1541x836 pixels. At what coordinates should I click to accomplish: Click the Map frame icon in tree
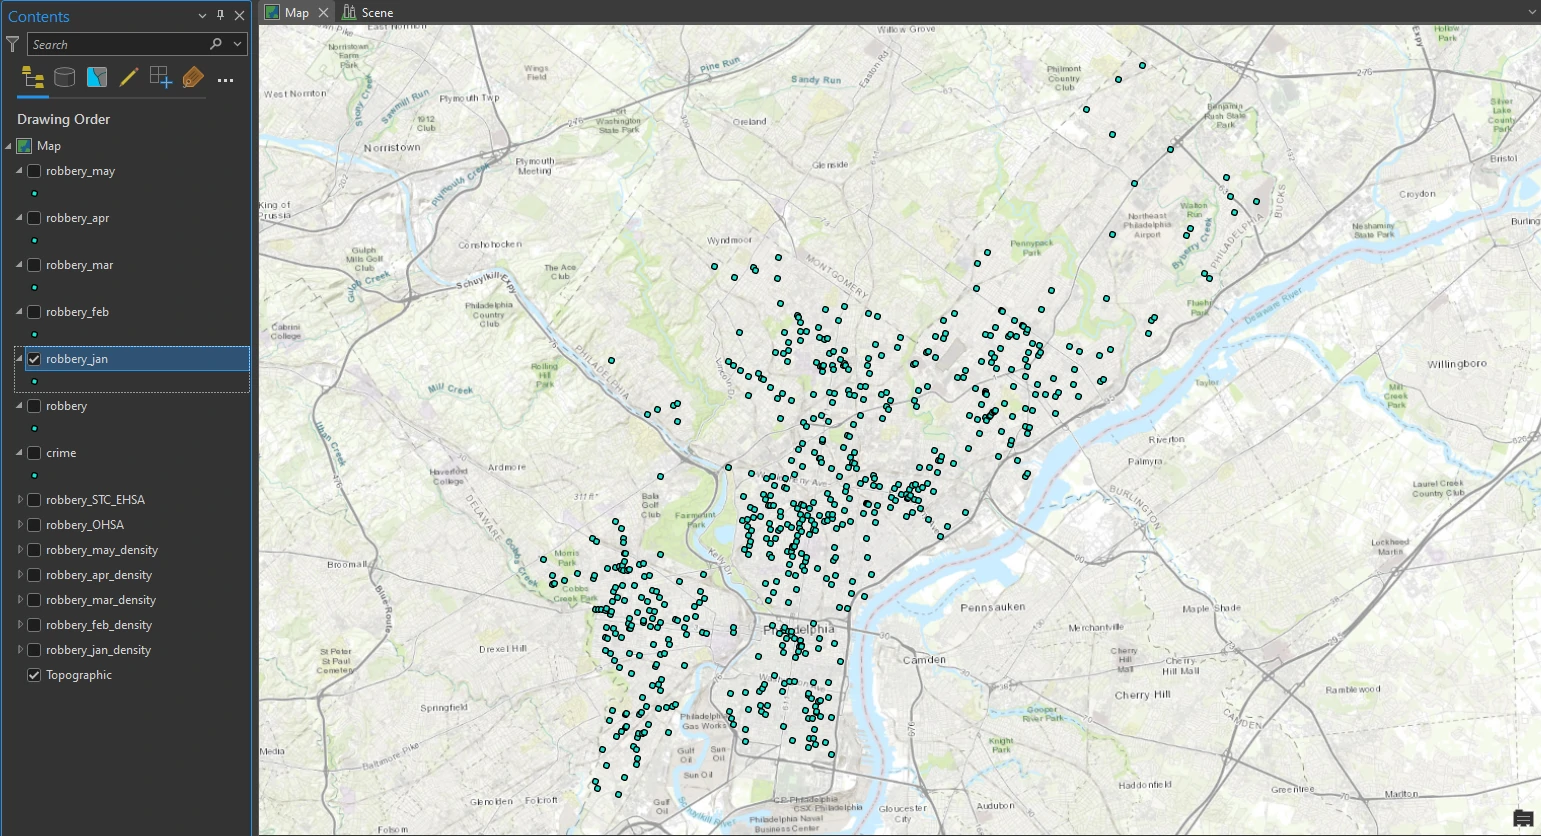[25, 146]
